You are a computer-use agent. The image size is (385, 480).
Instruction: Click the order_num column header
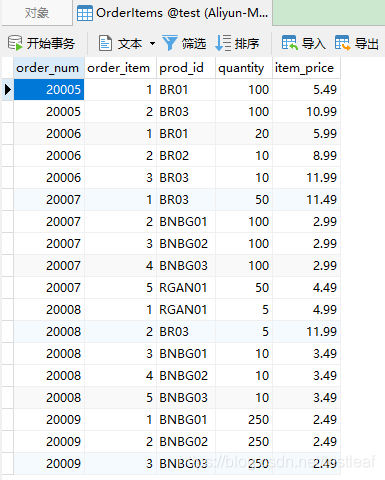48,68
